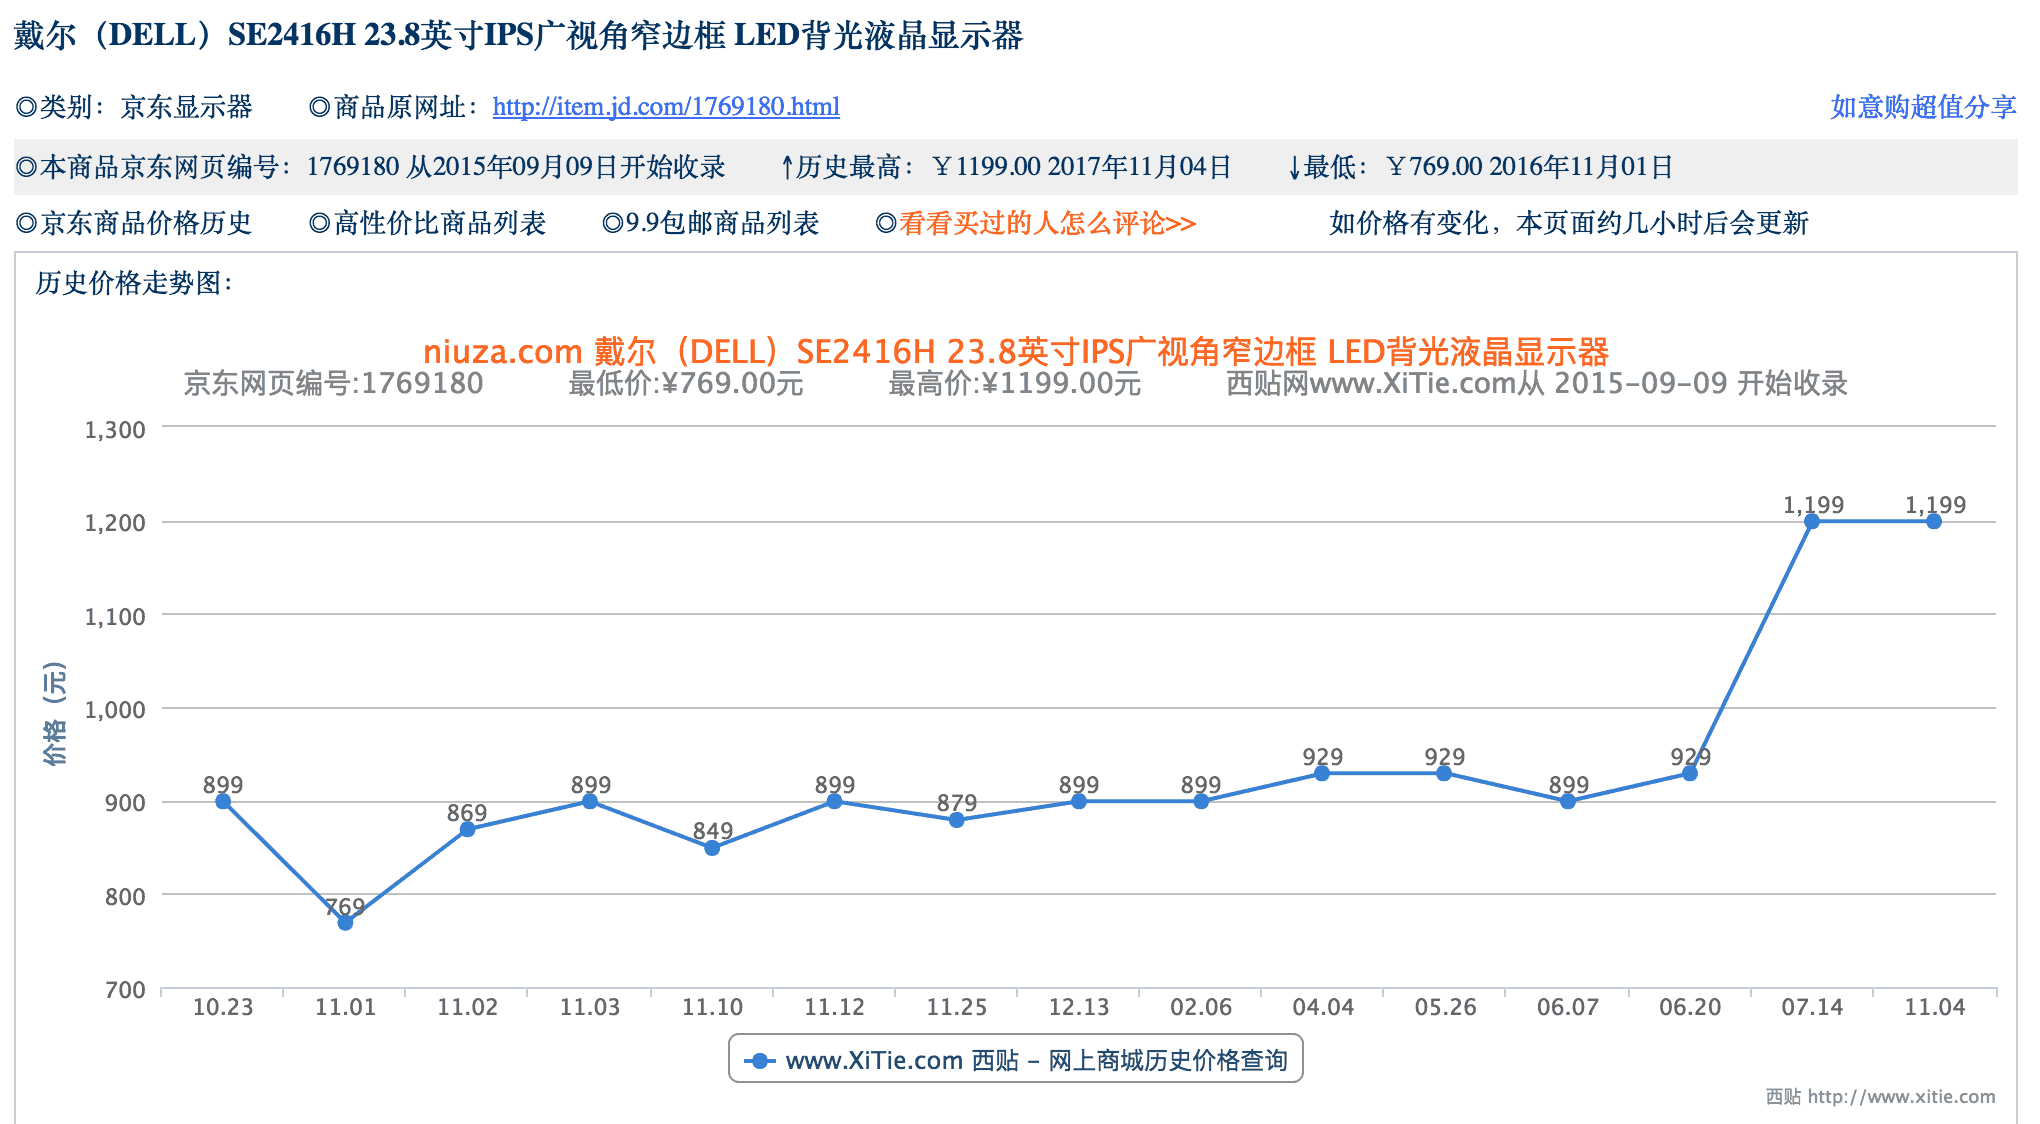The height and width of the screenshot is (1124, 2040).
Task: Click the 西贴 http://www.xitie.com credit text
Action: [x=1880, y=1096]
